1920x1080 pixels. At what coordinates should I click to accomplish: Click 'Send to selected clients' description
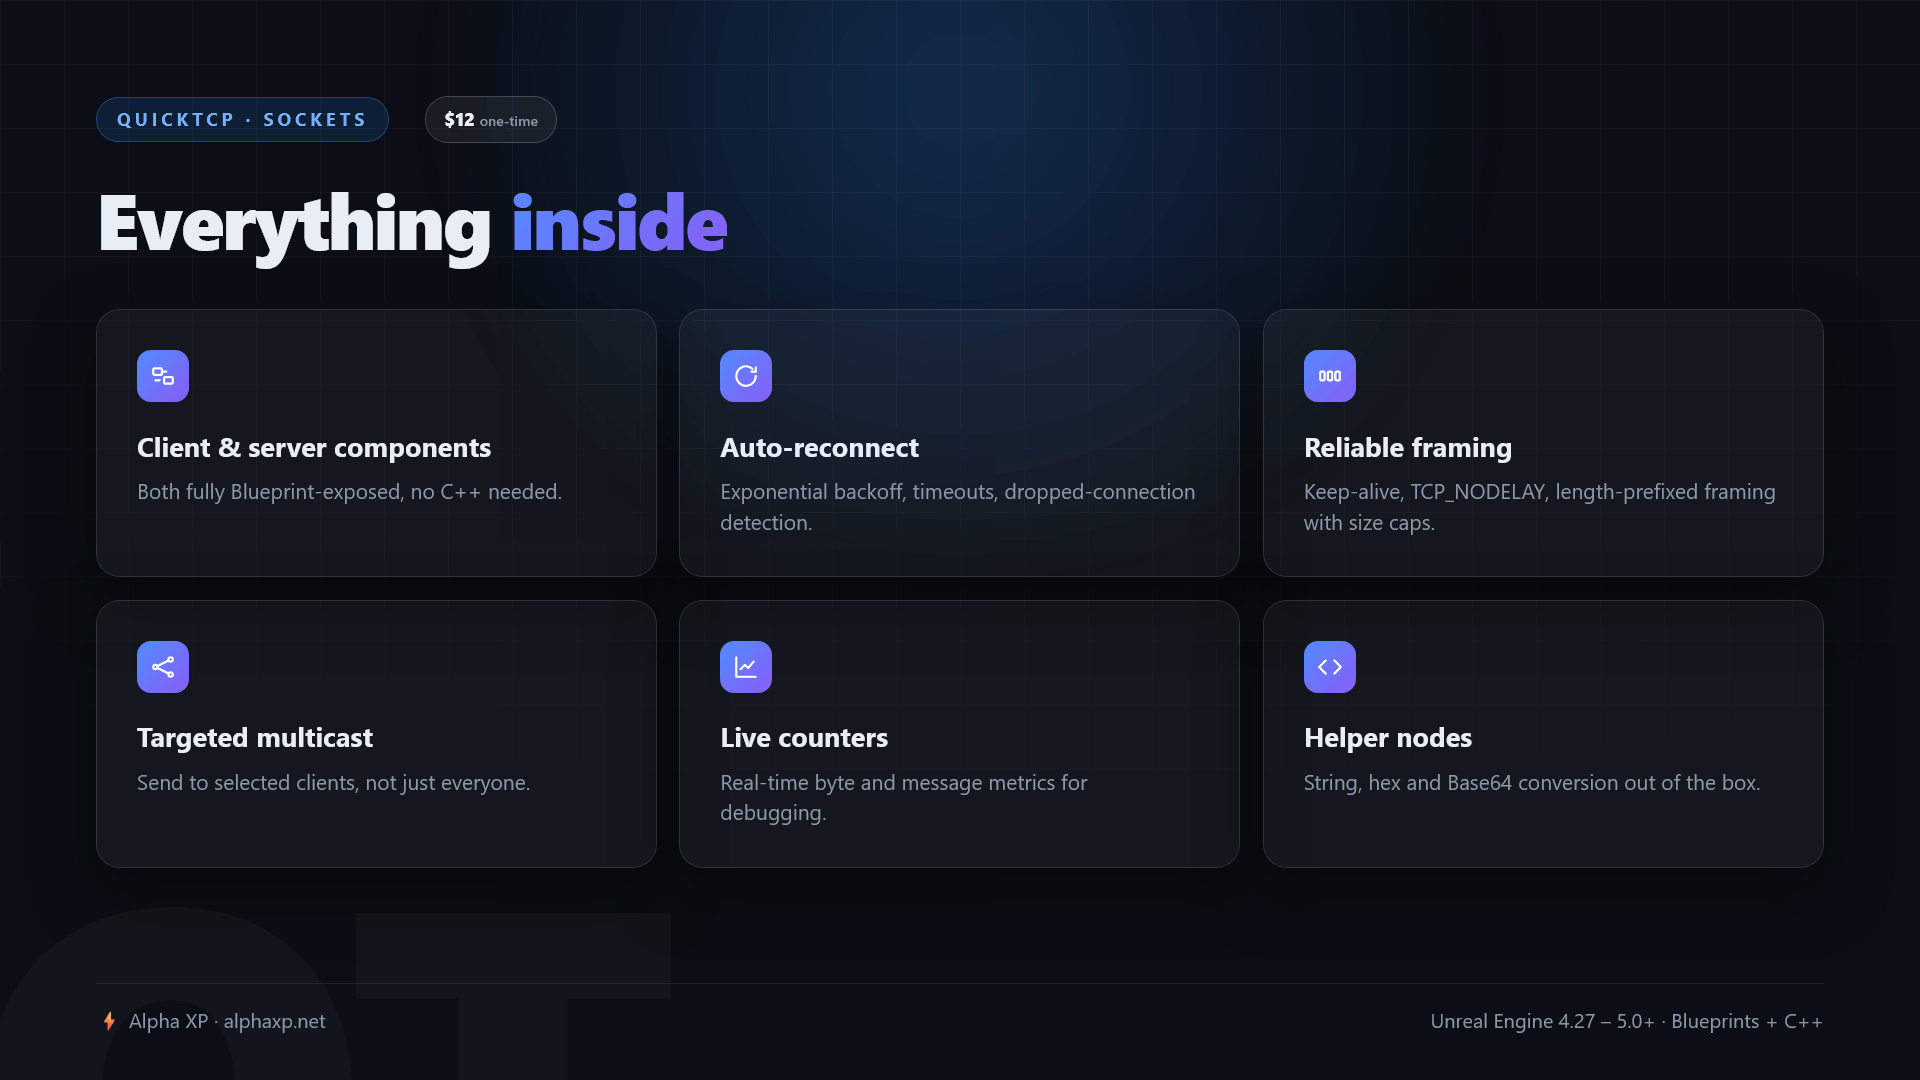click(x=334, y=783)
